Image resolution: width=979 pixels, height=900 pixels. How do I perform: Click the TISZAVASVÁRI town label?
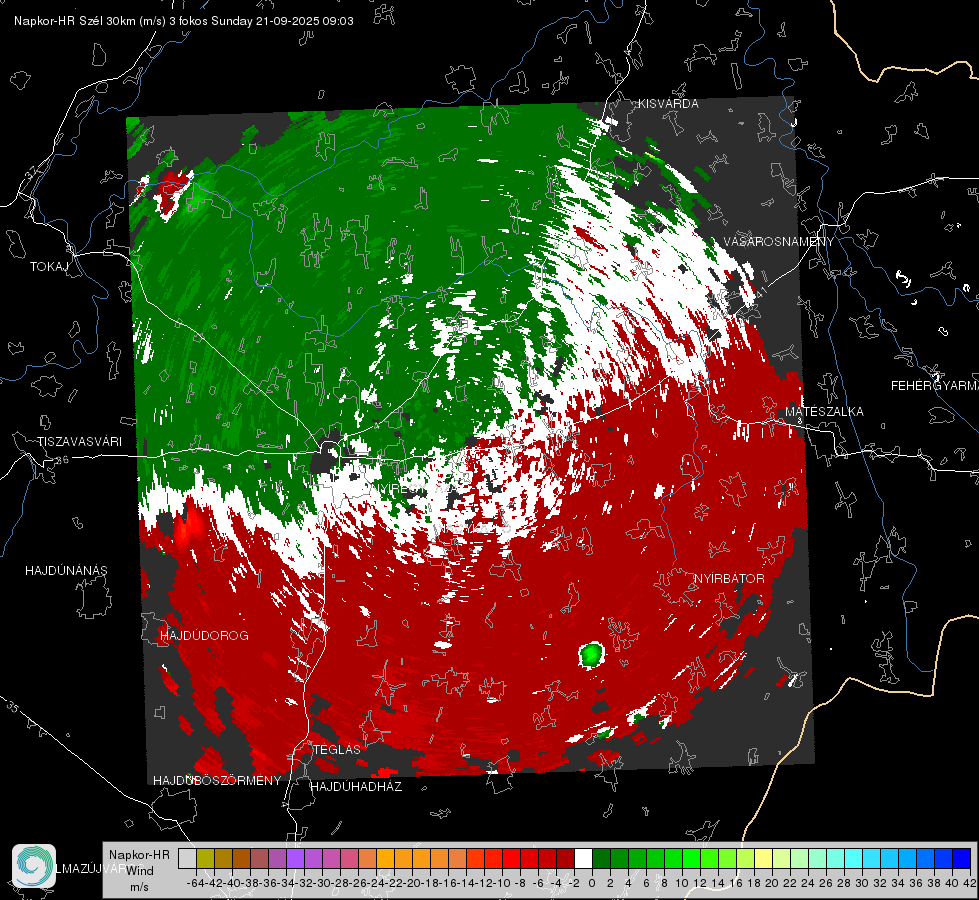pos(79,442)
